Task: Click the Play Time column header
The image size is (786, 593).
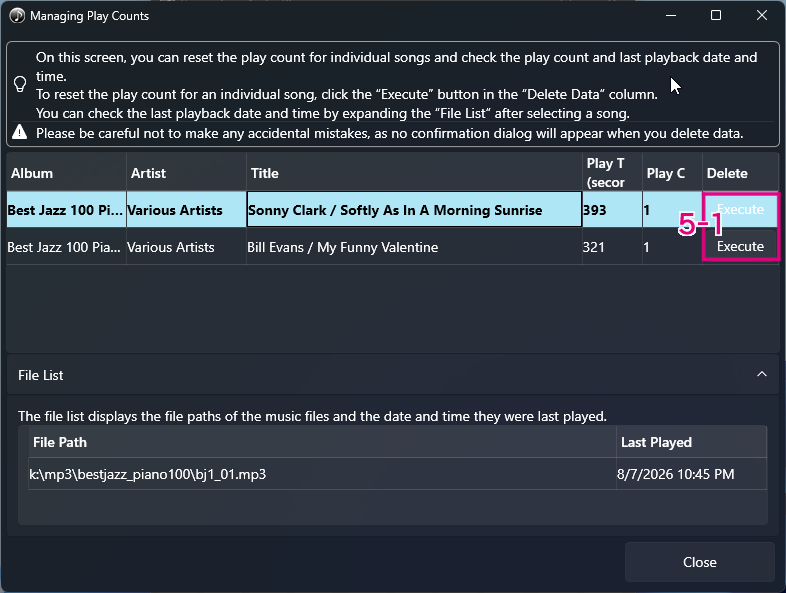Action: (612, 173)
